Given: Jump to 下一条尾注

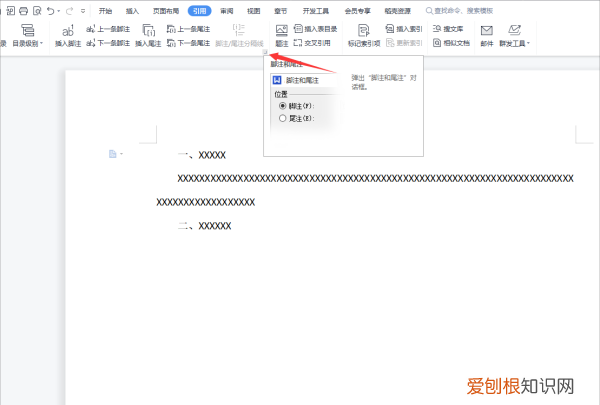Looking at the screenshot, I should 188,43.
